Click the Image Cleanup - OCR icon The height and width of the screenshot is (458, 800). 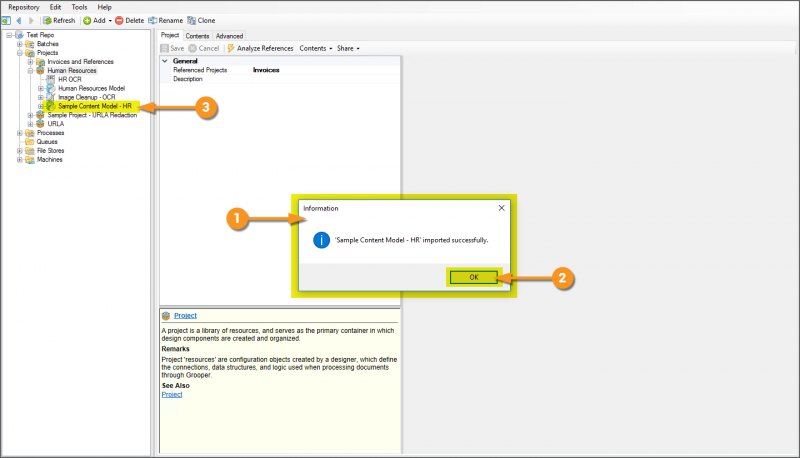pyautogui.click(x=51, y=97)
